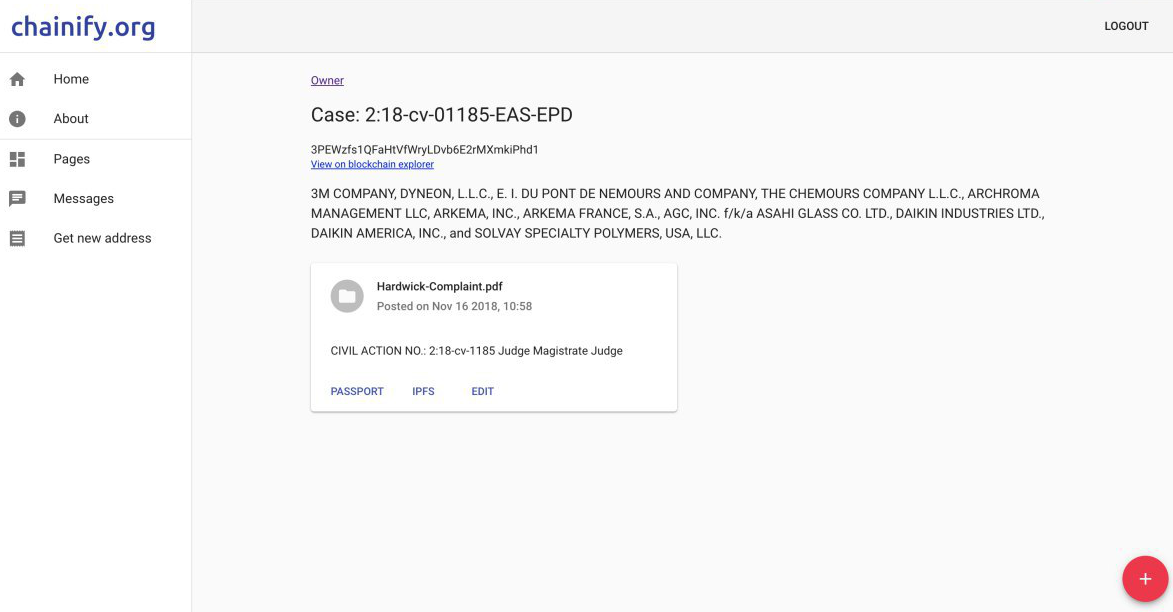Click the Messages chat bubble icon
1173x612 pixels.
tap(17, 199)
